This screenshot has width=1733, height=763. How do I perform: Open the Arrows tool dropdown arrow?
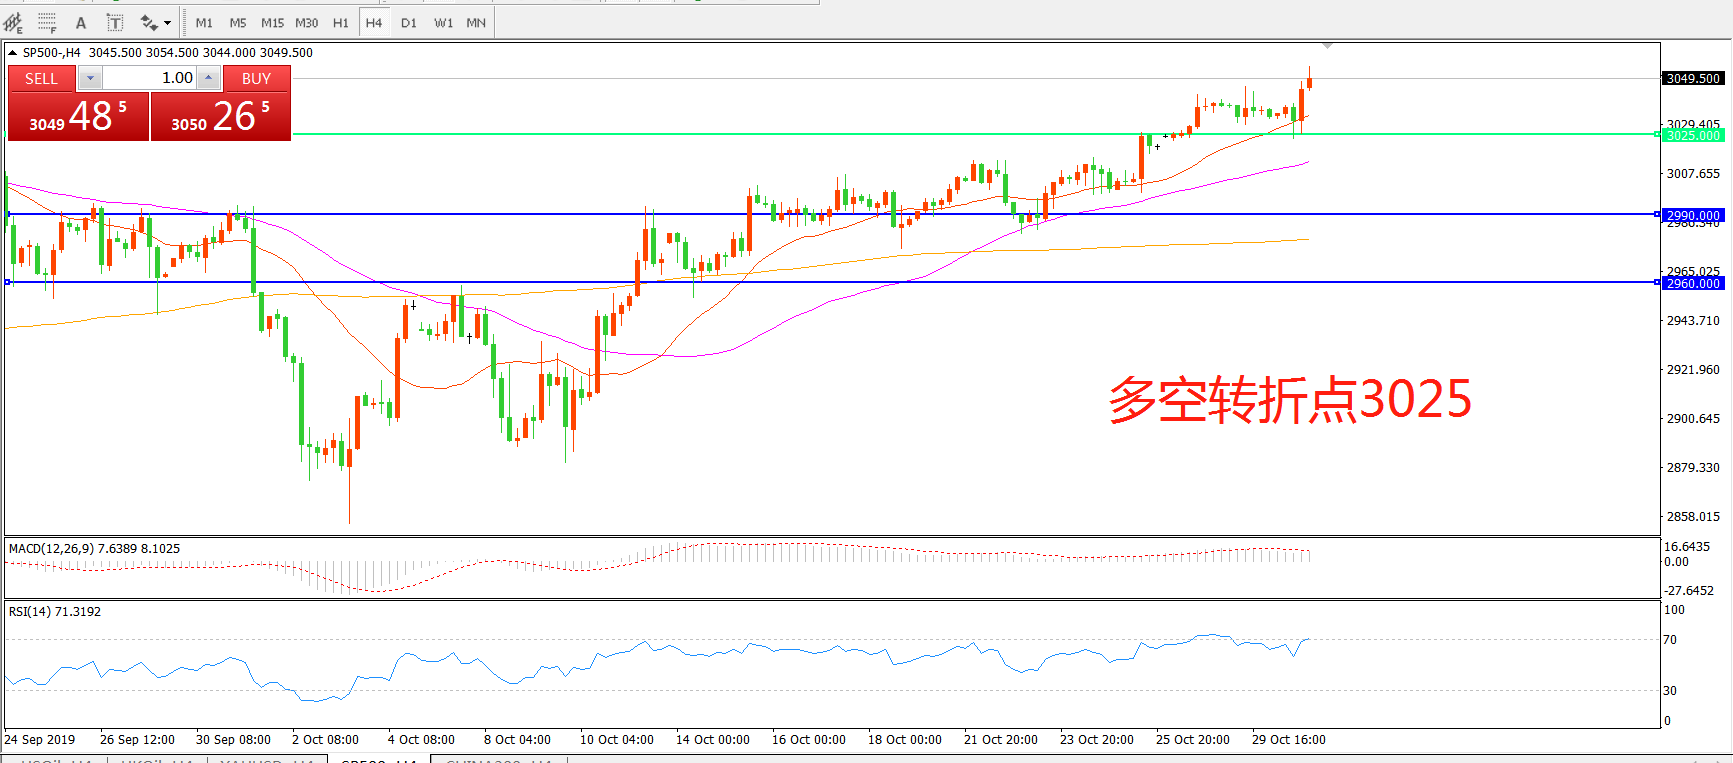[x=167, y=22]
